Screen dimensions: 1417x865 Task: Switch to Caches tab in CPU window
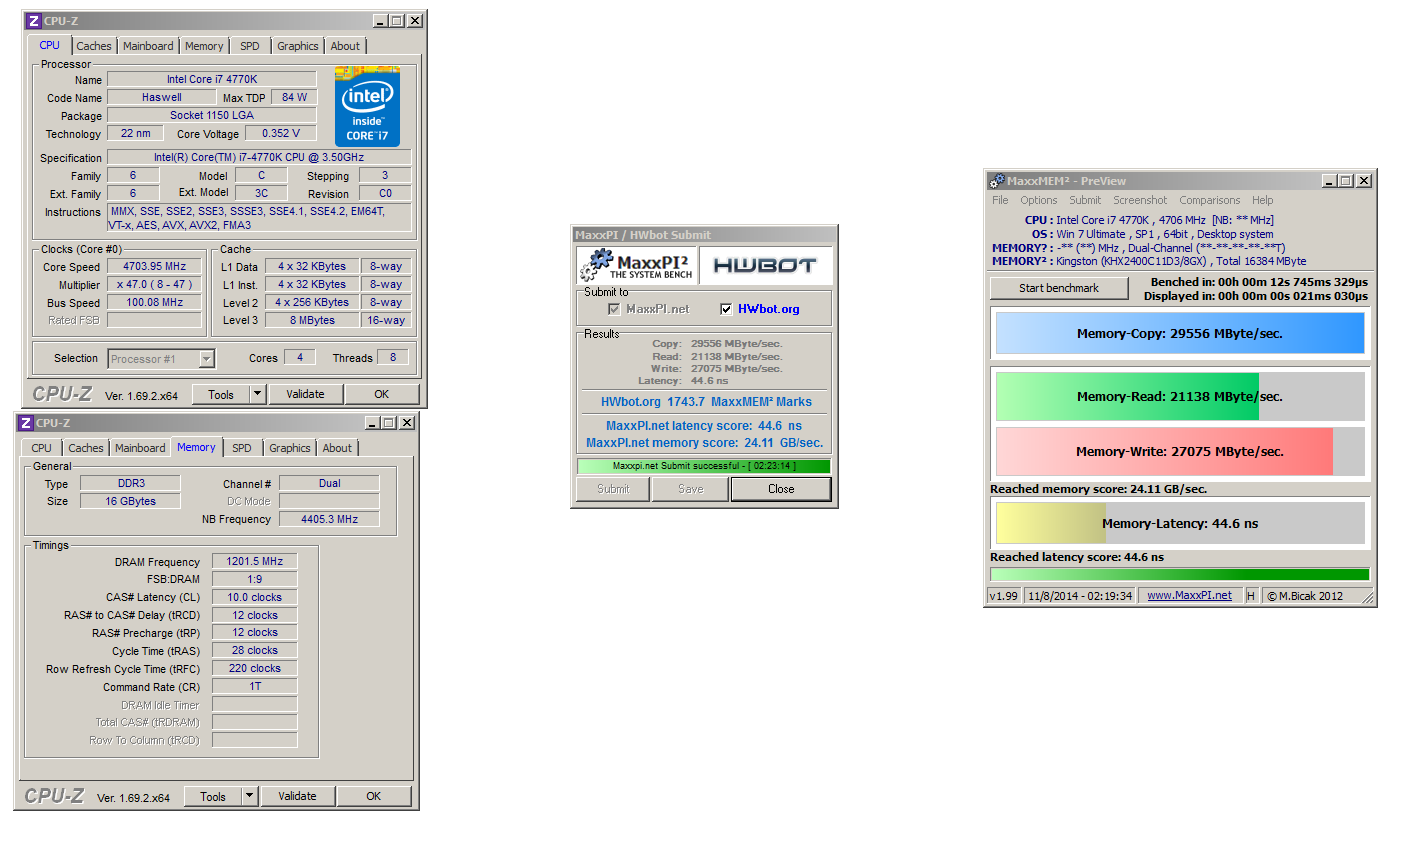point(94,46)
